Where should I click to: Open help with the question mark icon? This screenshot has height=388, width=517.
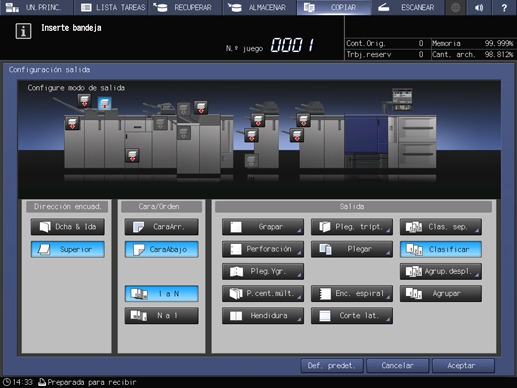tap(504, 7)
